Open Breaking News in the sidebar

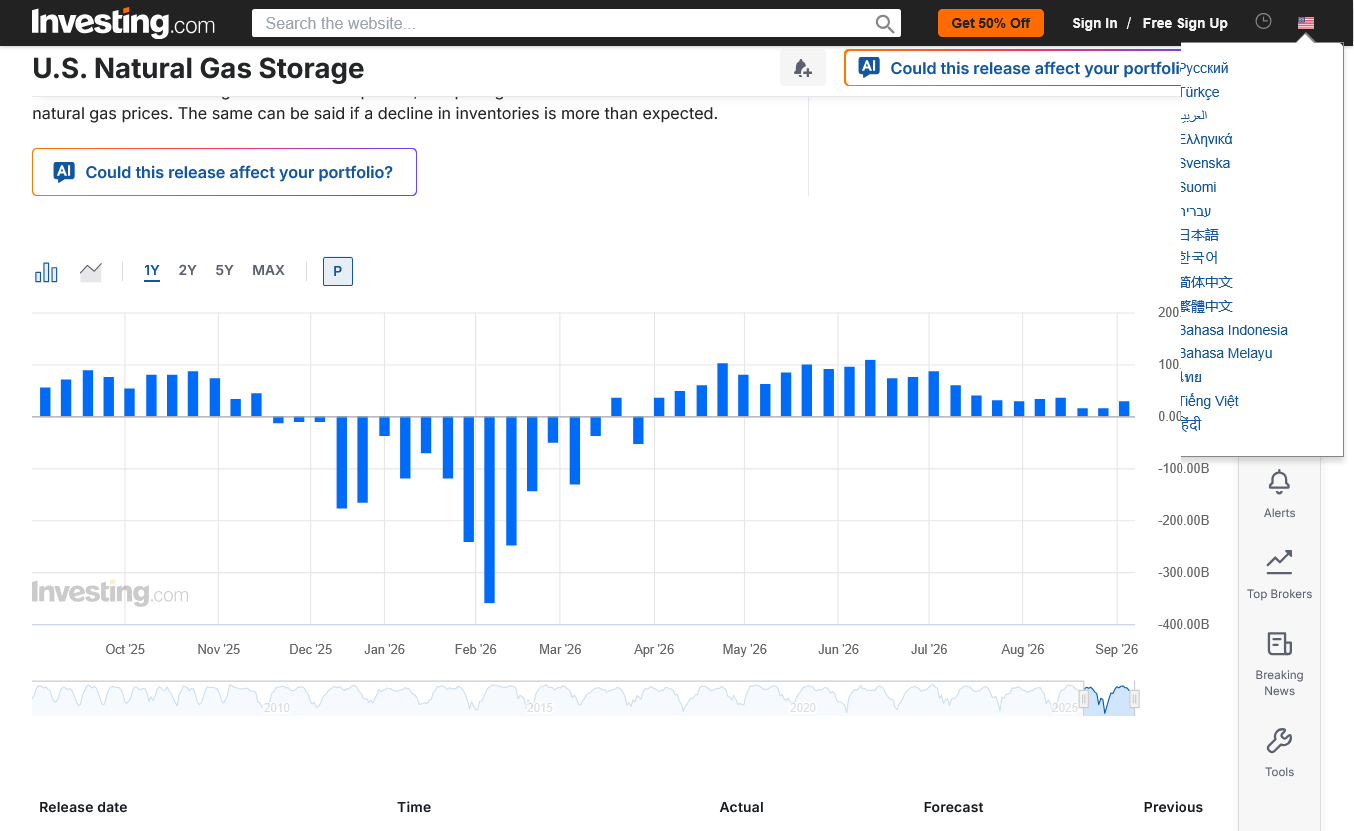pyautogui.click(x=1279, y=664)
